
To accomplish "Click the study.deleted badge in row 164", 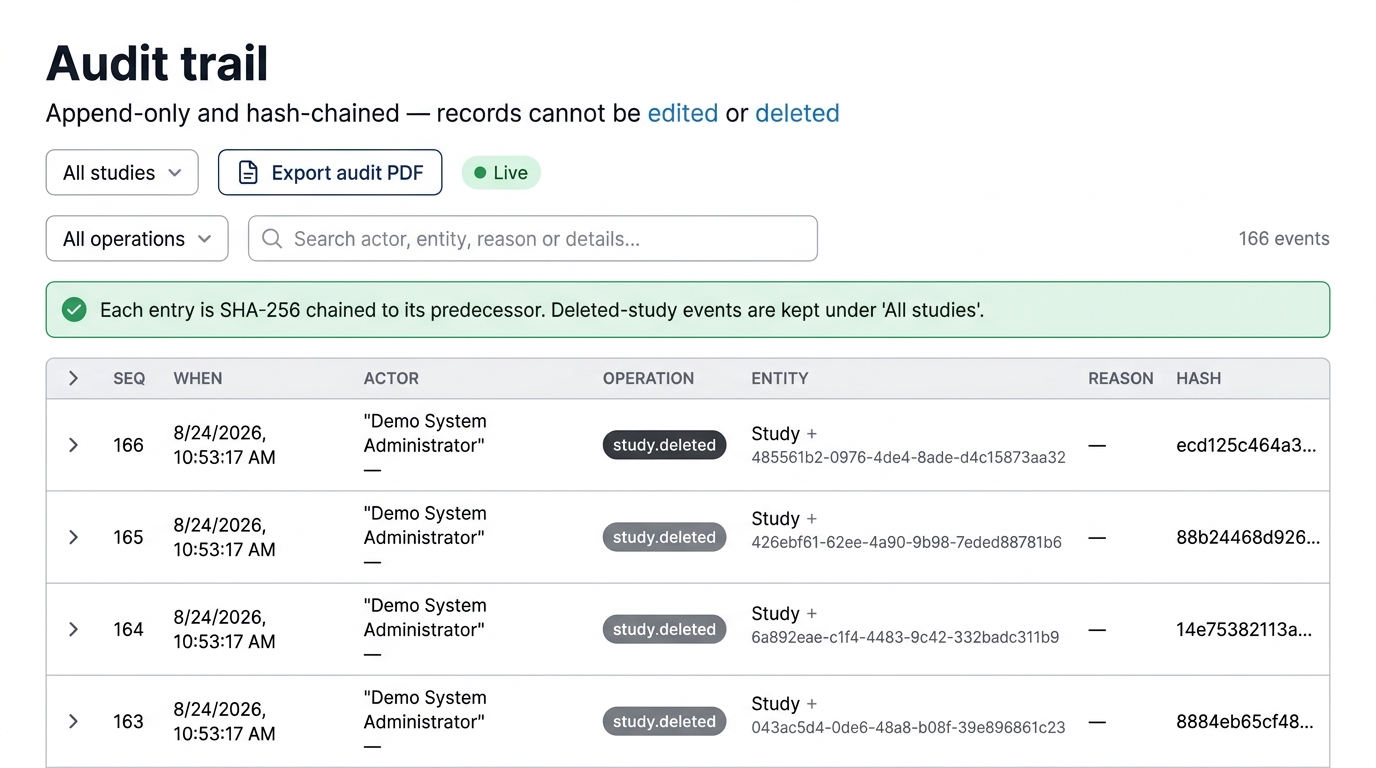I will [x=664, y=629].
